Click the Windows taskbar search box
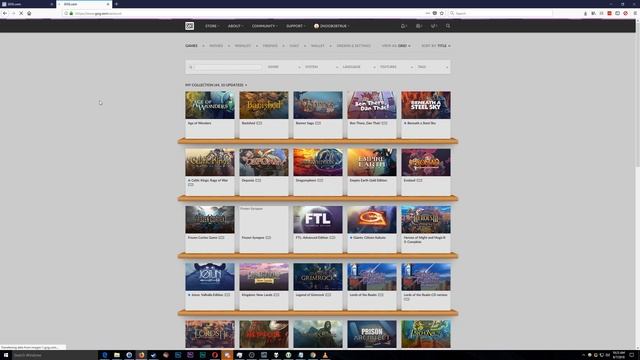The image size is (640, 360). coord(54,355)
